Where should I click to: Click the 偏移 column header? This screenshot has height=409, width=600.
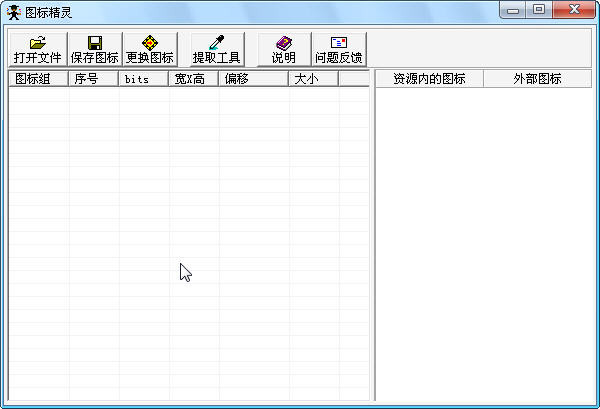[x=254, y=79]
